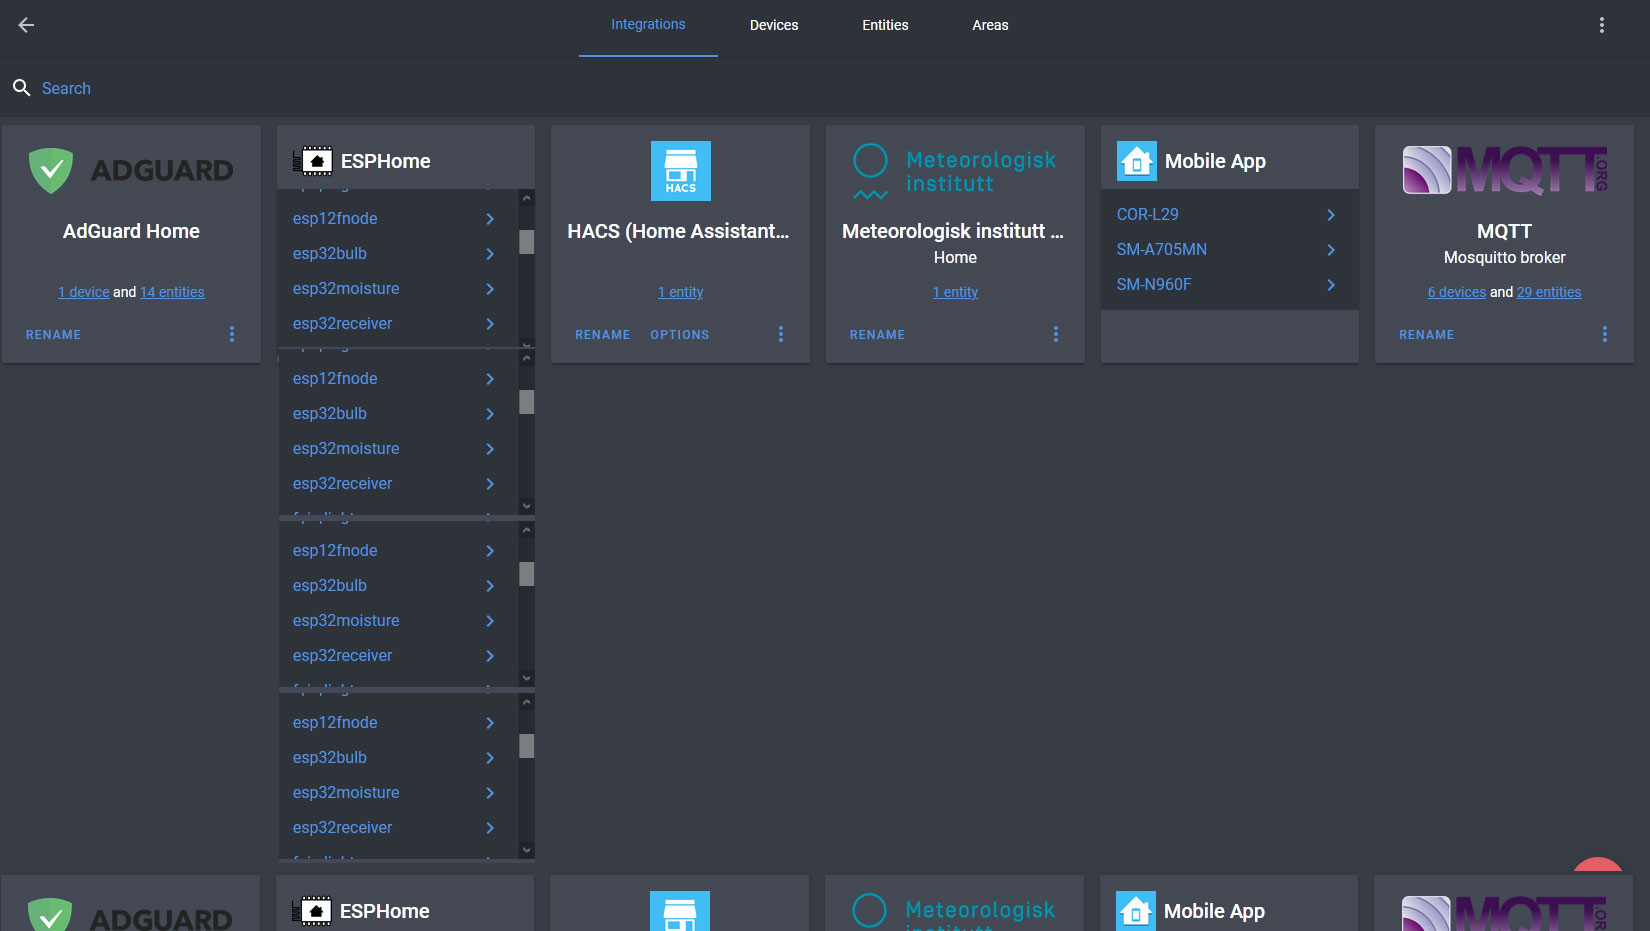The image size is (1650, 931).
Task: Open the Areas tab
Action: click(x=990, y=25)
